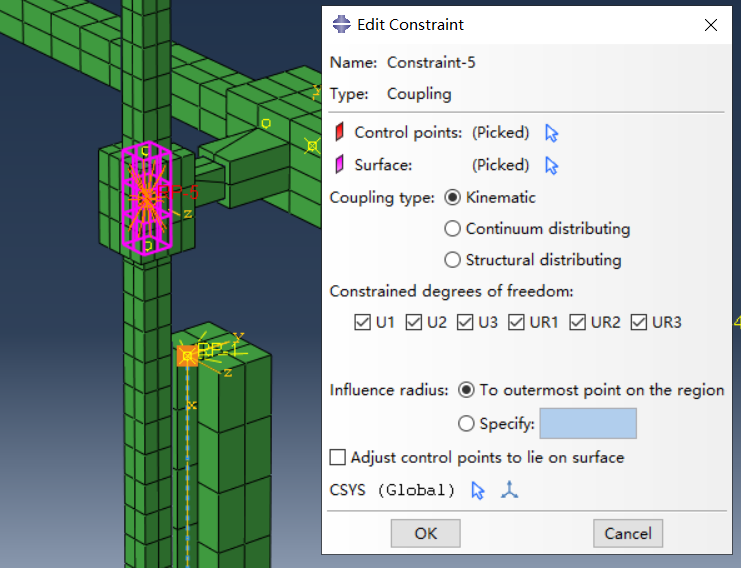Image resolution: width=741 pixels, height=568 pixels.
Task: Click the magenta Surface marker icon
Action: pyautogui.click(x=339, y=165)
